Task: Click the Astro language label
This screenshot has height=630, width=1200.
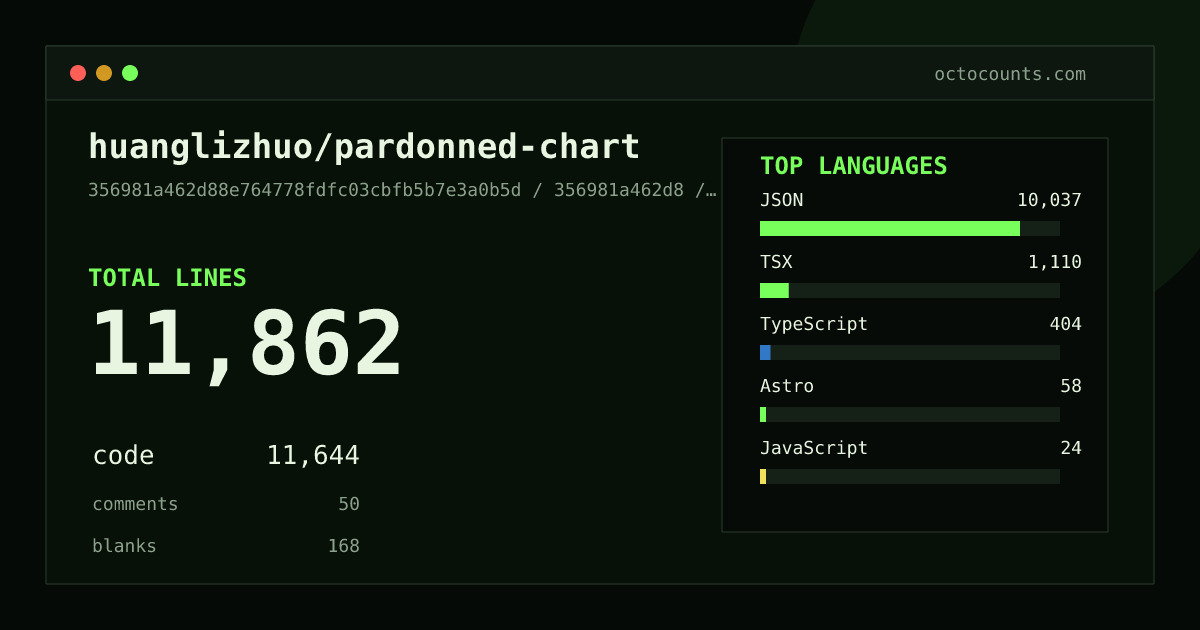Action: click(x=787, y=386)
